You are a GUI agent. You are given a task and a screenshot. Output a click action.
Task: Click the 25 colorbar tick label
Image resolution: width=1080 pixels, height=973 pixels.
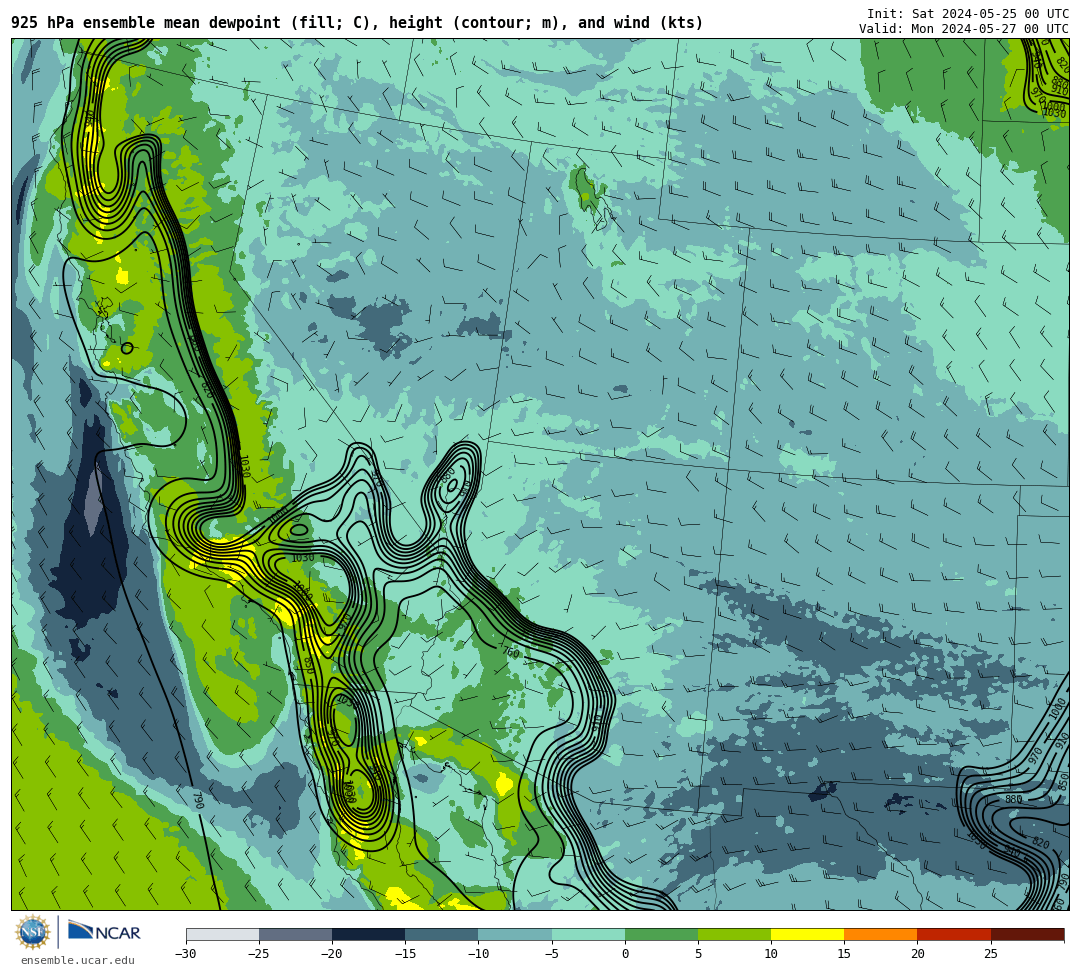tap(990, 954)
